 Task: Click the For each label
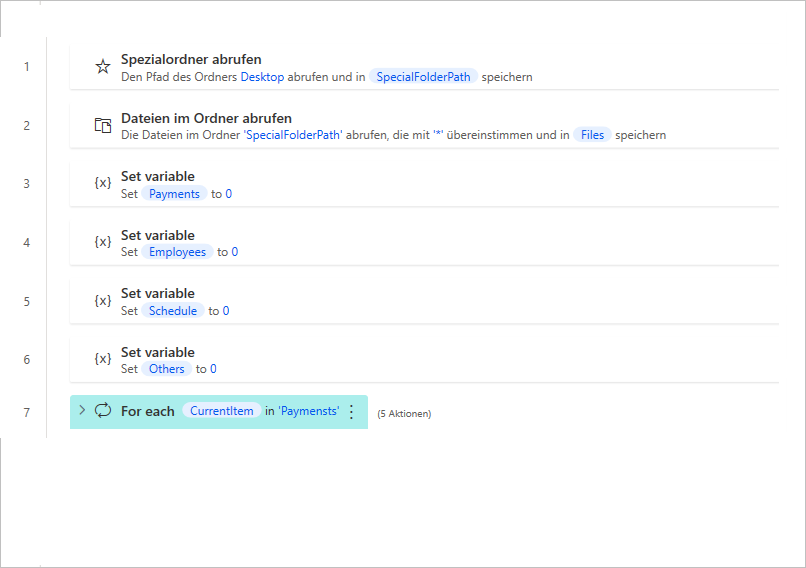tap(148, 411)
